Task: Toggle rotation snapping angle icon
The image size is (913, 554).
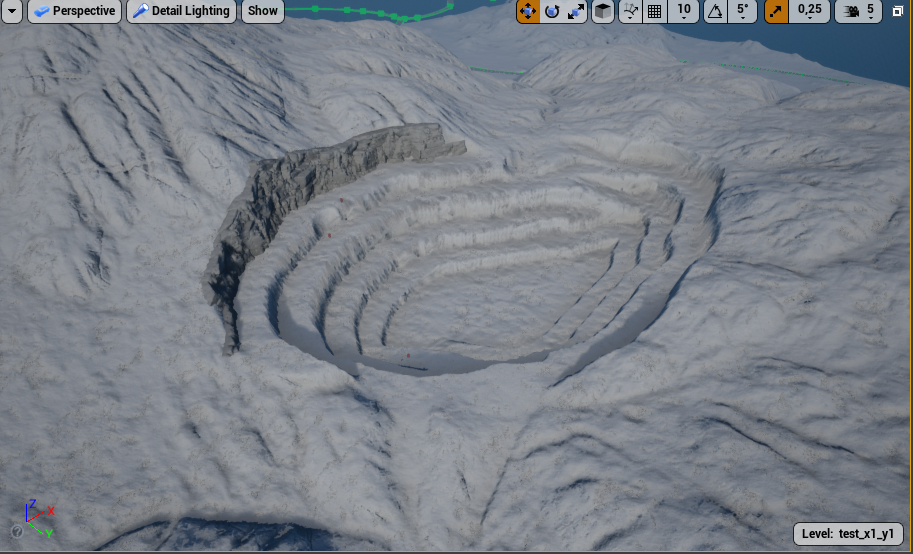Action: pyautogui.click(x=716, y=11)
